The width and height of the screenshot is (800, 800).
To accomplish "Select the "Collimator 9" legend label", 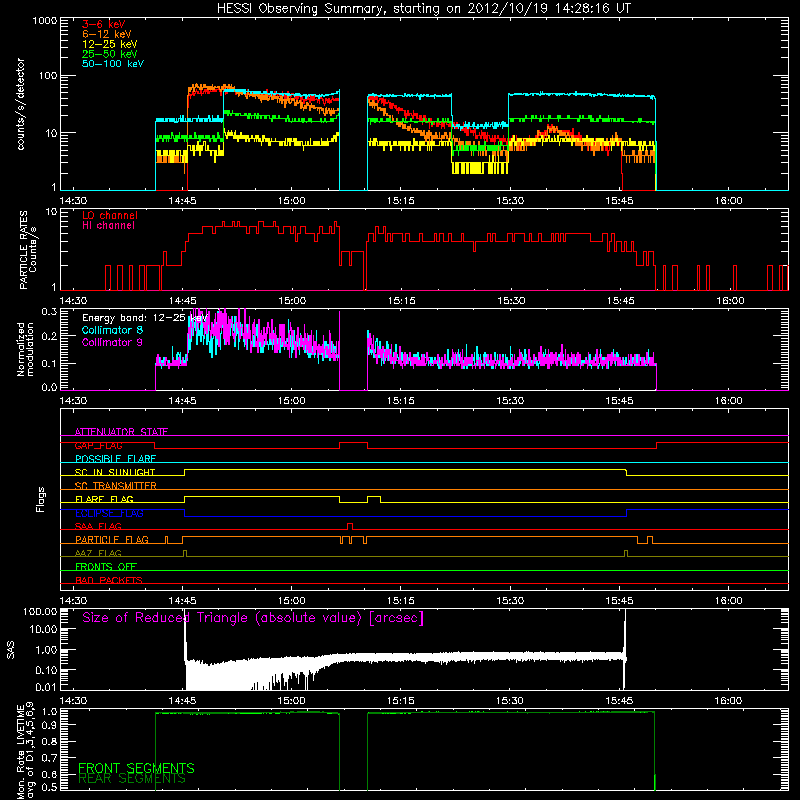I will (112, 342).
